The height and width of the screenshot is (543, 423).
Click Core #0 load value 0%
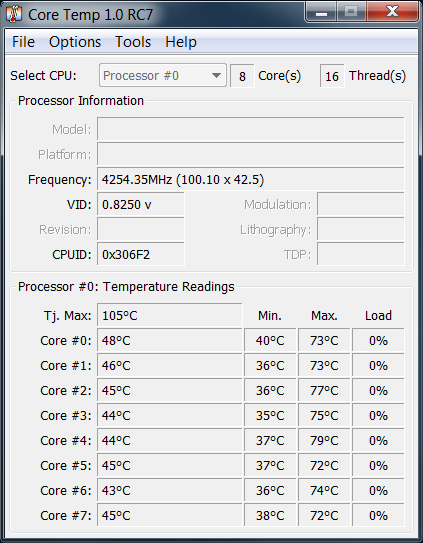tap(378, 340)
